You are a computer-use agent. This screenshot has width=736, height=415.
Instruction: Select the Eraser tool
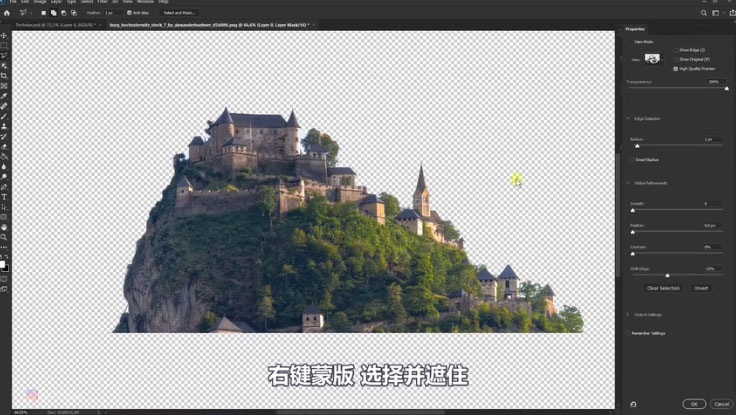click(4, 147)
